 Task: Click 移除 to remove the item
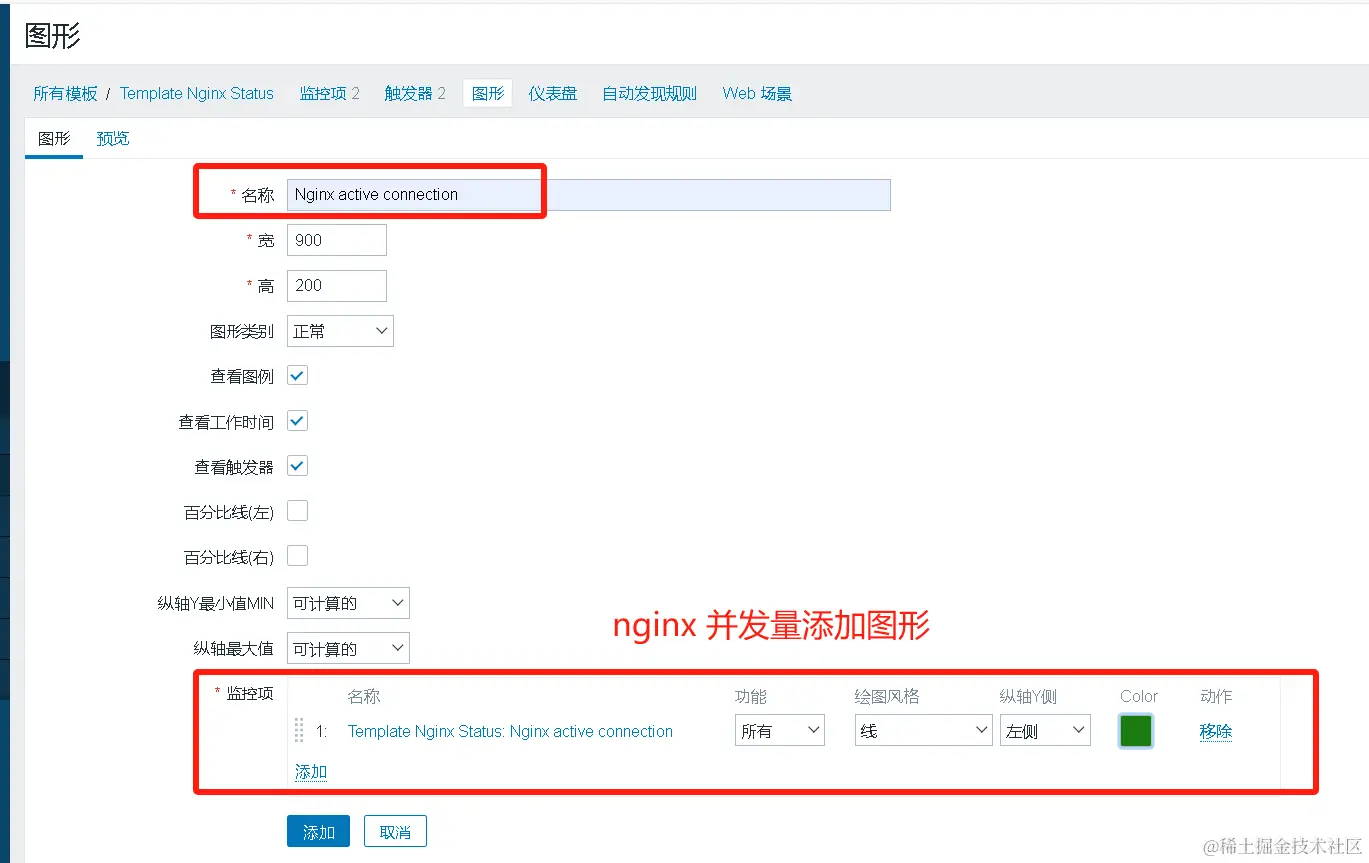tap(1216, 731)
